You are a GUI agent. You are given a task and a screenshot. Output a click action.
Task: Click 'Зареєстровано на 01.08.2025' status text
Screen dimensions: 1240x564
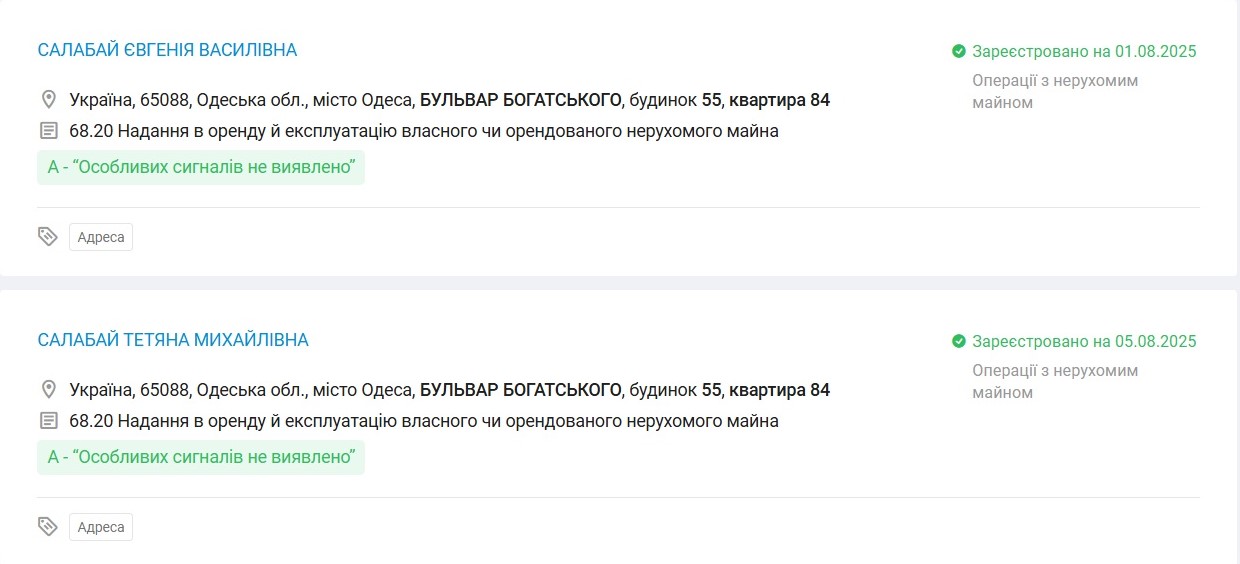pyautogui.click(x=1084, y=51)
